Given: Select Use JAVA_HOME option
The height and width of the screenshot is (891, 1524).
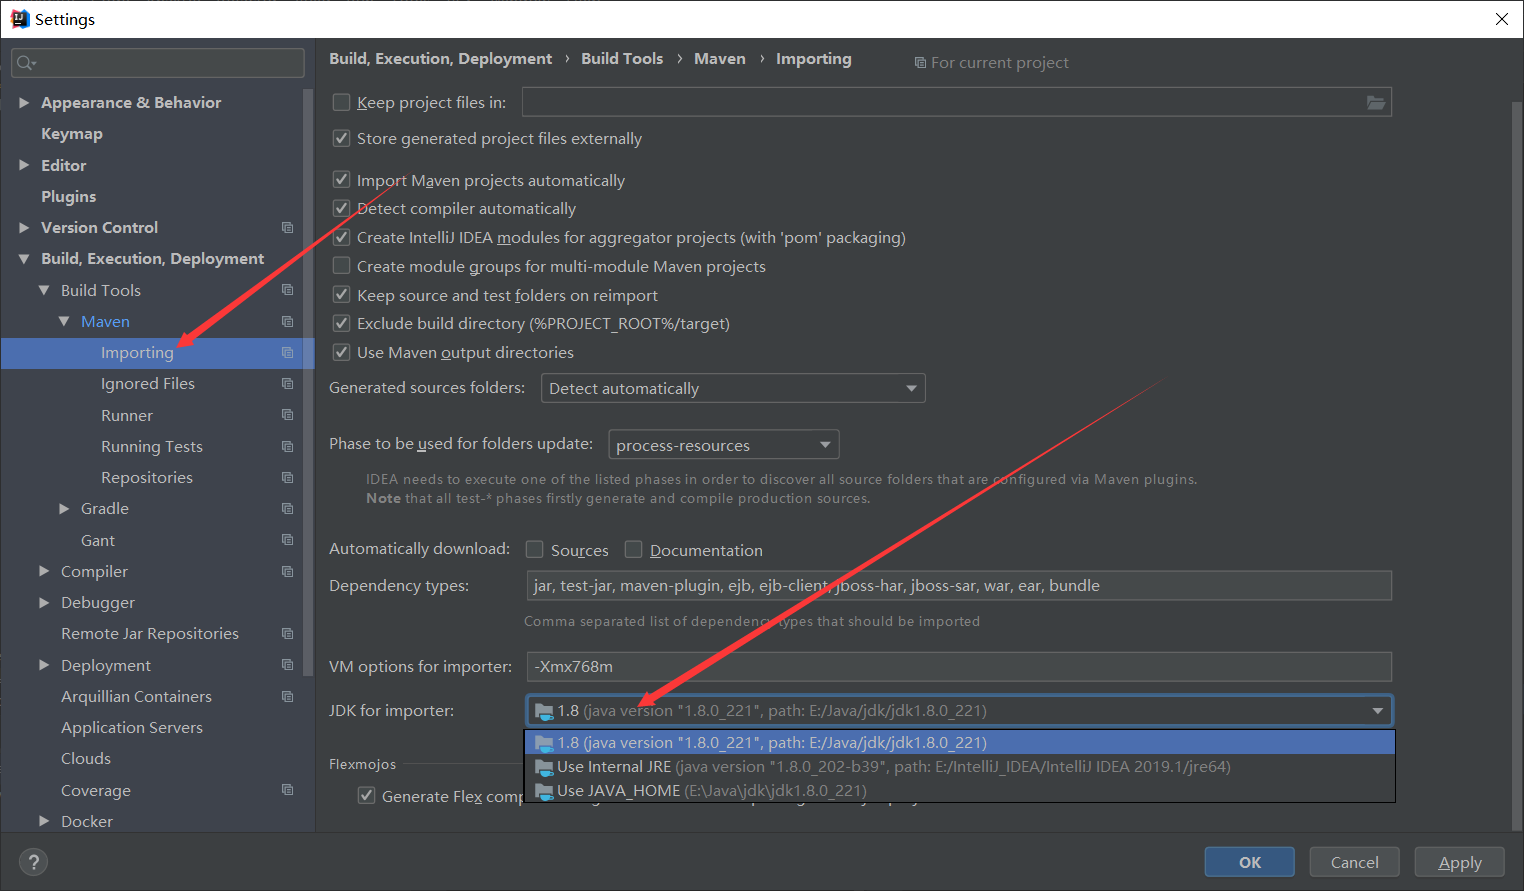Looking at the screenshot, I should (960, 790).
